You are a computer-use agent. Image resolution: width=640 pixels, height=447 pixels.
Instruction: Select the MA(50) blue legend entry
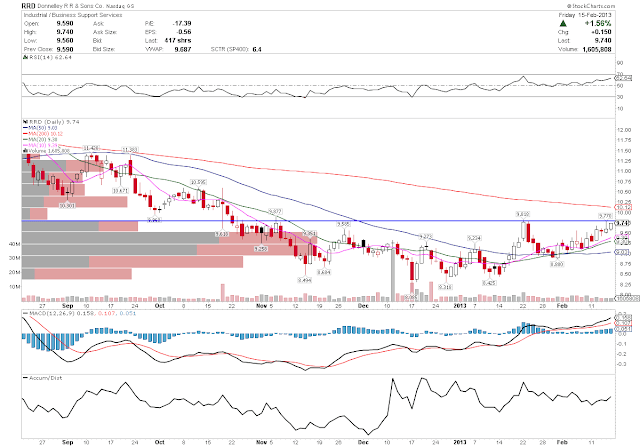(40, 128)
